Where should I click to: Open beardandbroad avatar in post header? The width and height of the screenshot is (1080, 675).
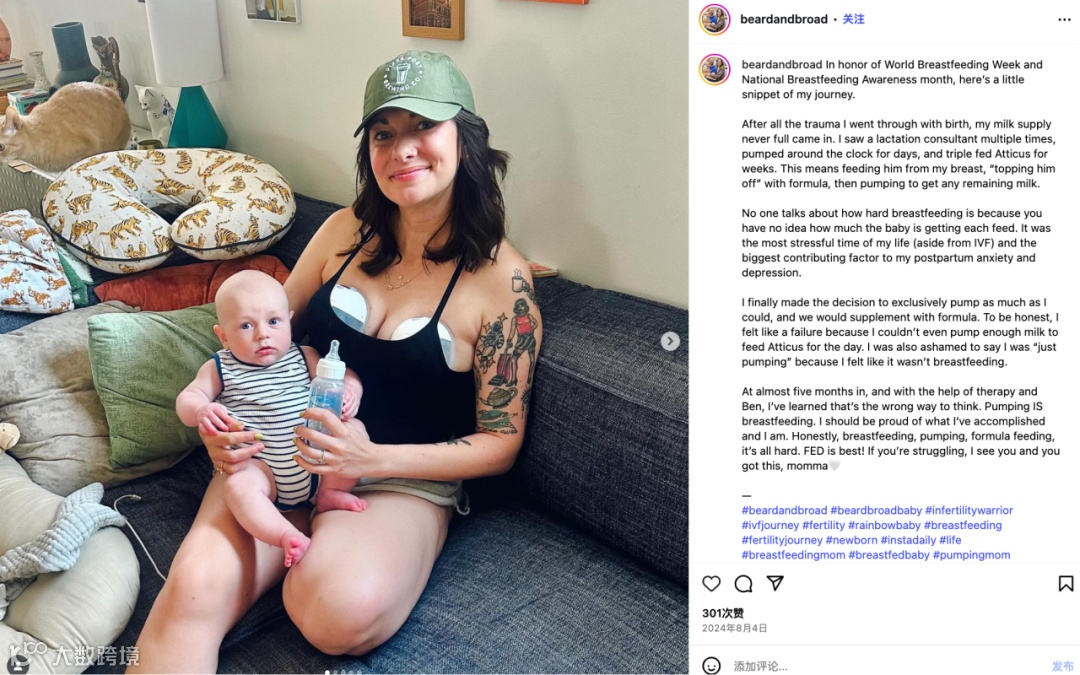coord(714,19)
